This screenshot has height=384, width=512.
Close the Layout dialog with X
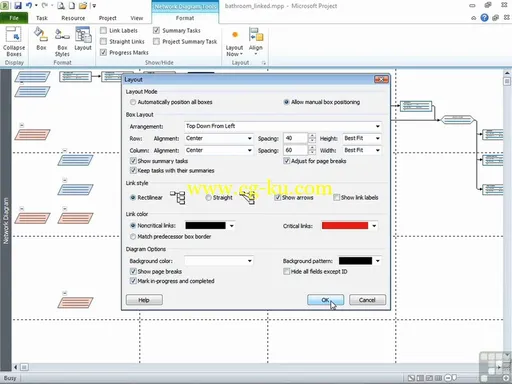pos(381,79)
